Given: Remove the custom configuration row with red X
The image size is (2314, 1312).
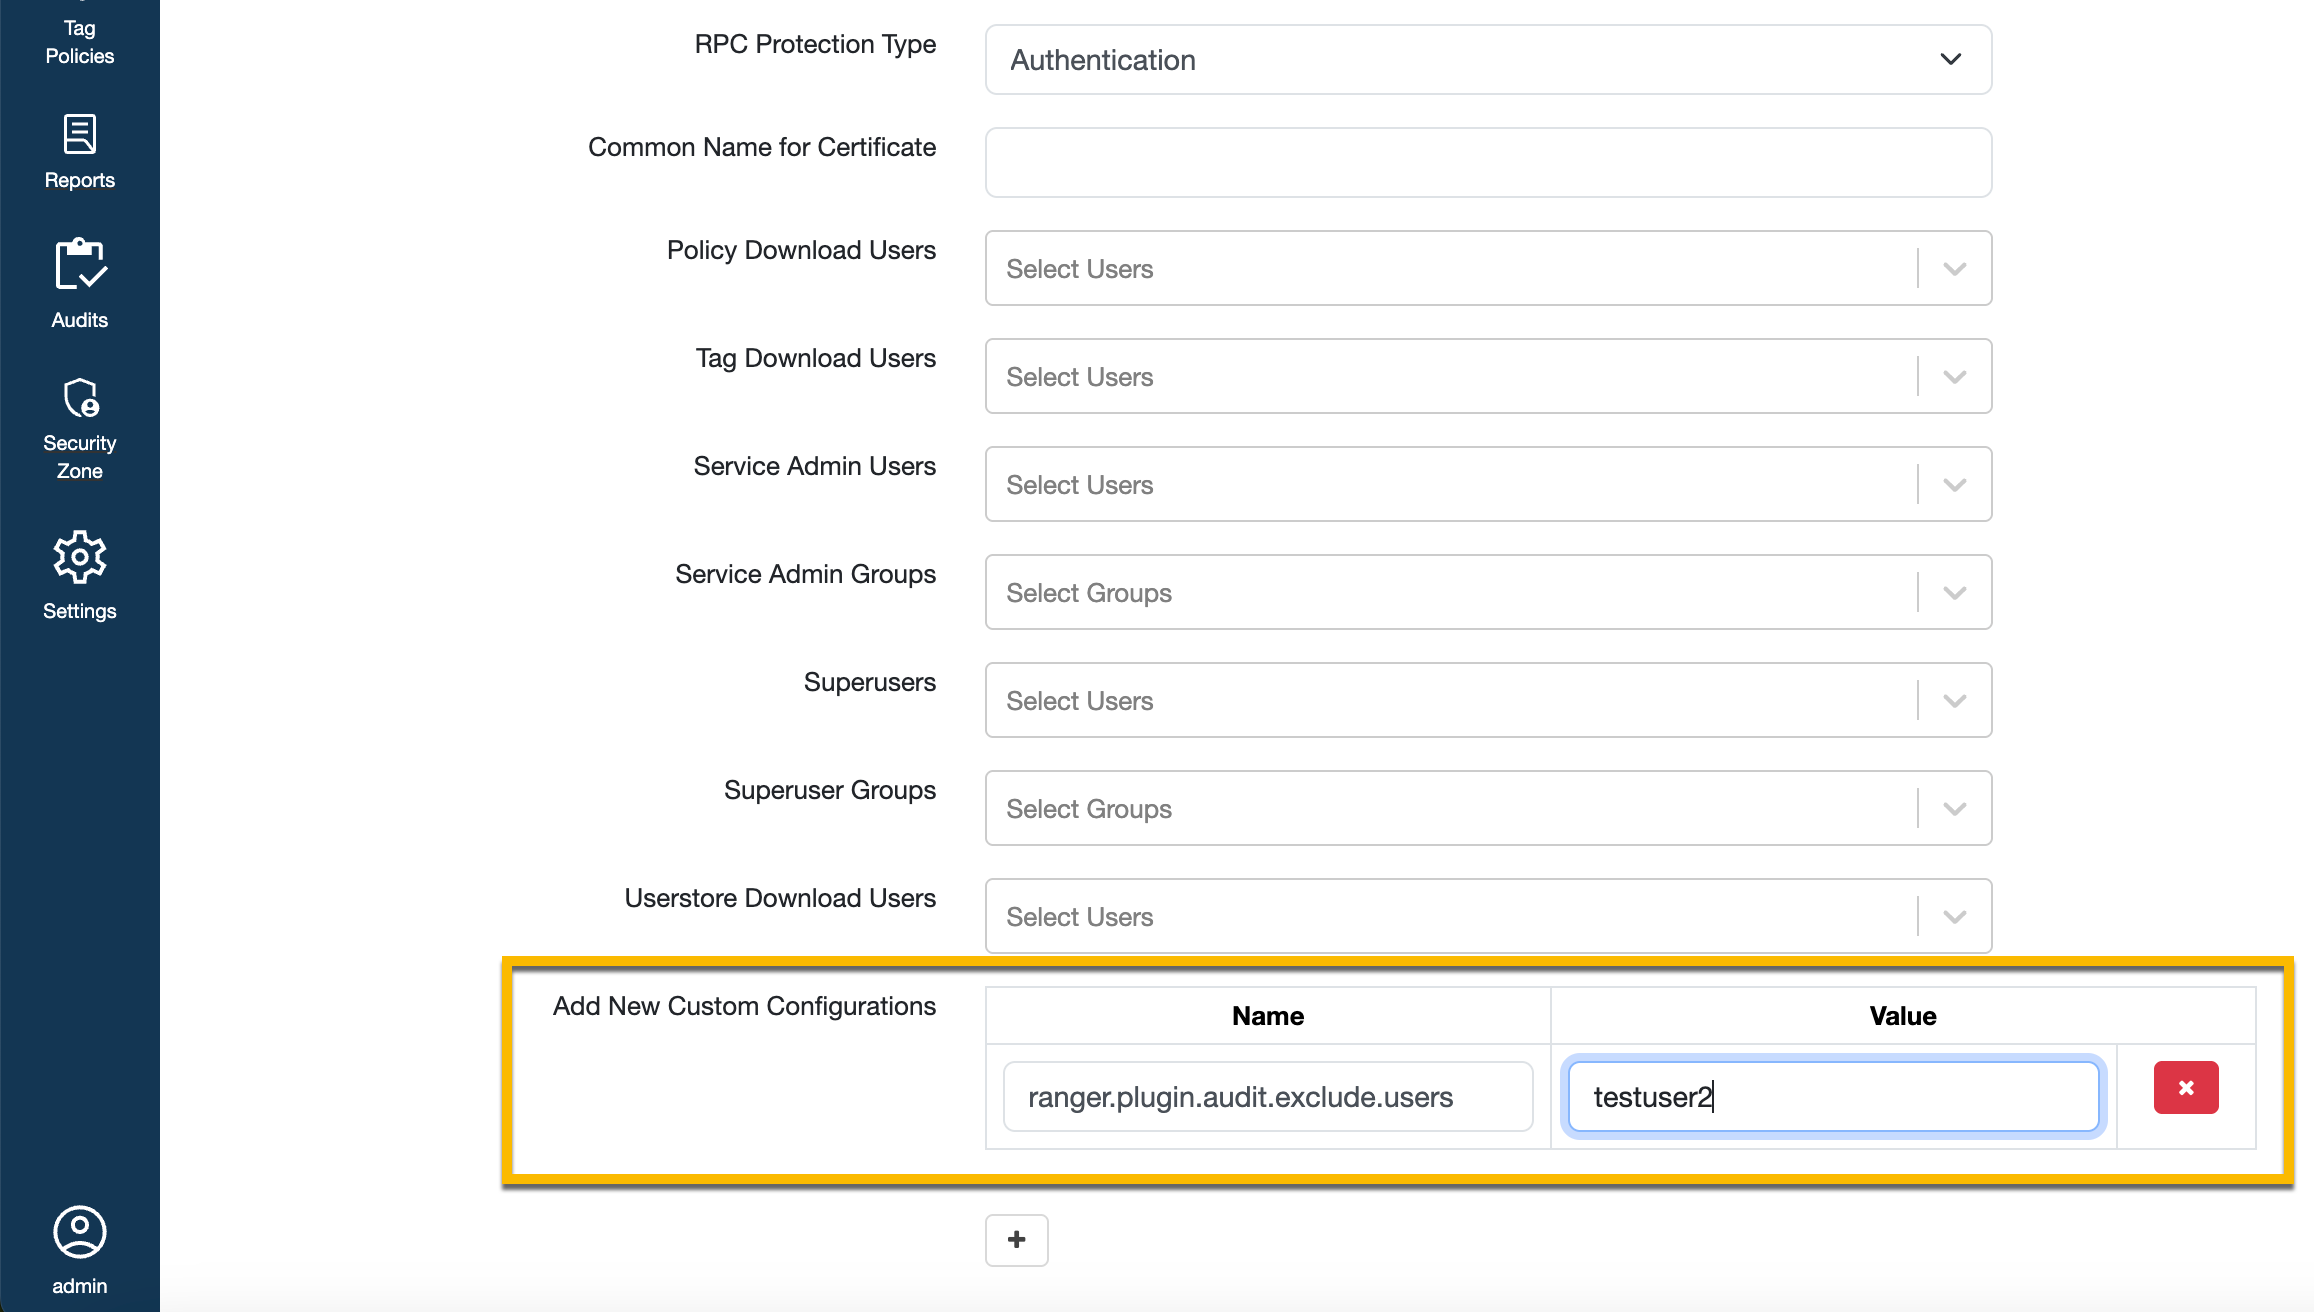Looking at the screenshot, I should point(2186,1087).
